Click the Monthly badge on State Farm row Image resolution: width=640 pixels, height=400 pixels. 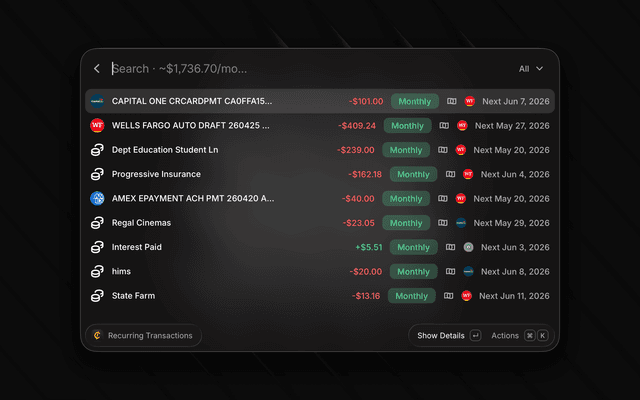point(411,296)
